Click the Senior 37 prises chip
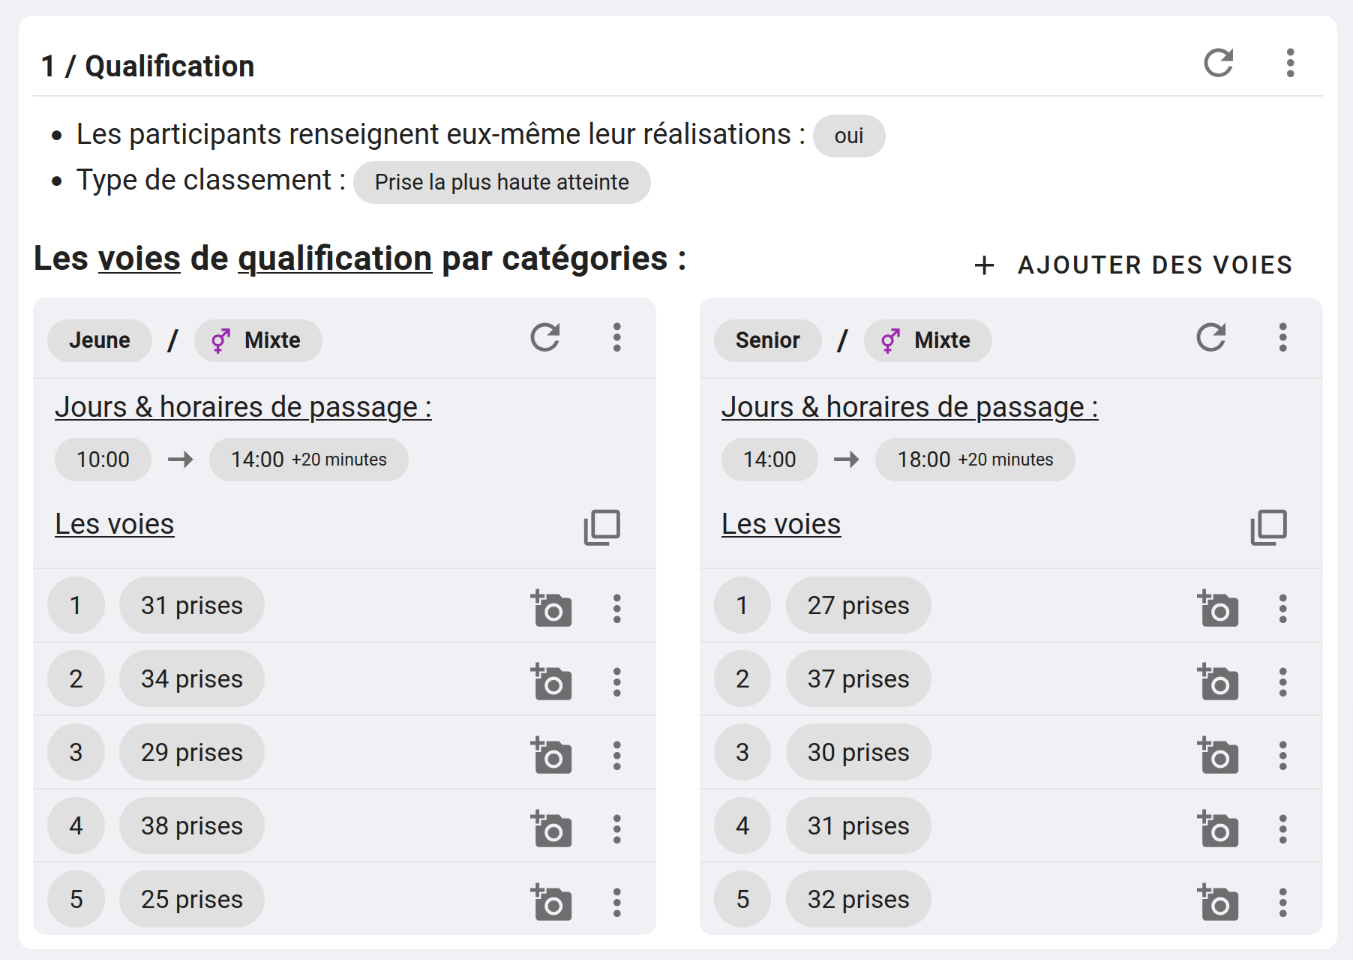 858,679
